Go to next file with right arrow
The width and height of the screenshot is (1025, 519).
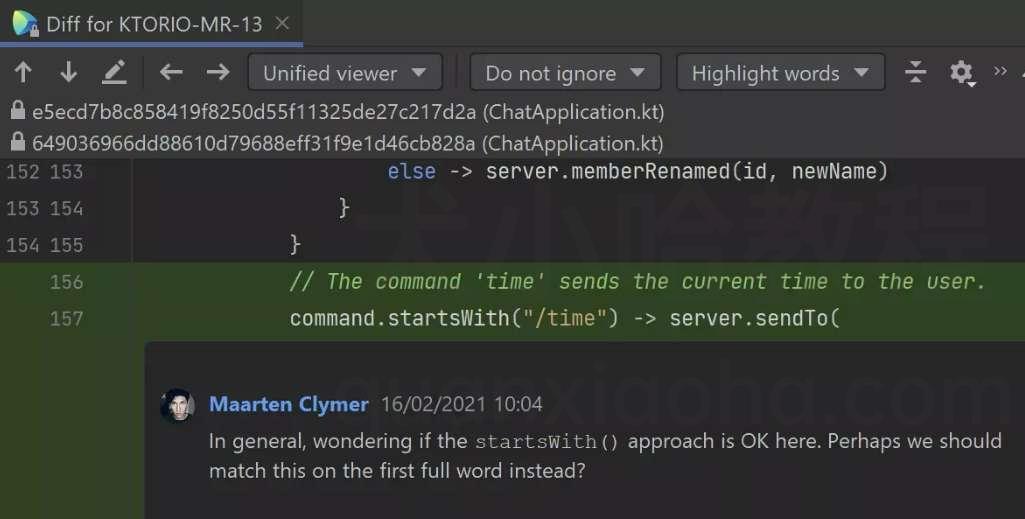pos(218,72)
